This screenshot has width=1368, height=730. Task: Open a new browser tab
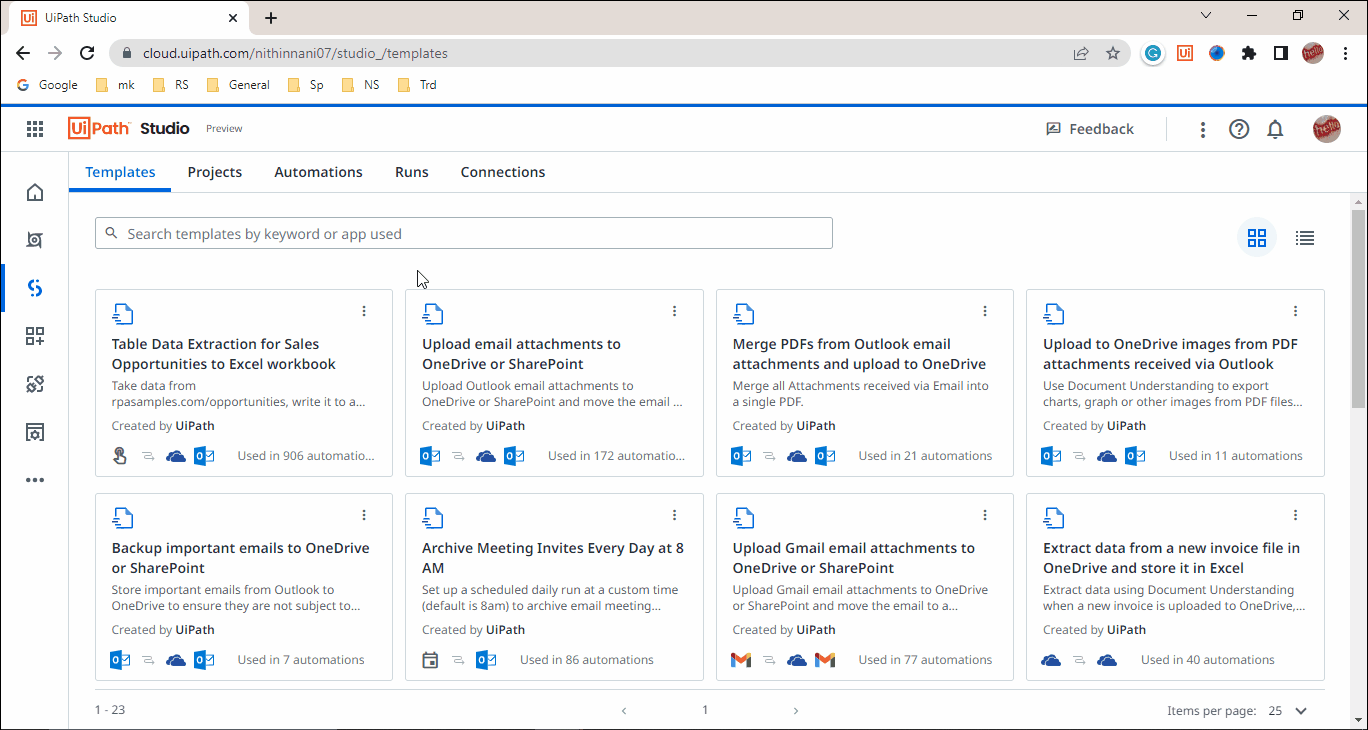coord(270,18)
